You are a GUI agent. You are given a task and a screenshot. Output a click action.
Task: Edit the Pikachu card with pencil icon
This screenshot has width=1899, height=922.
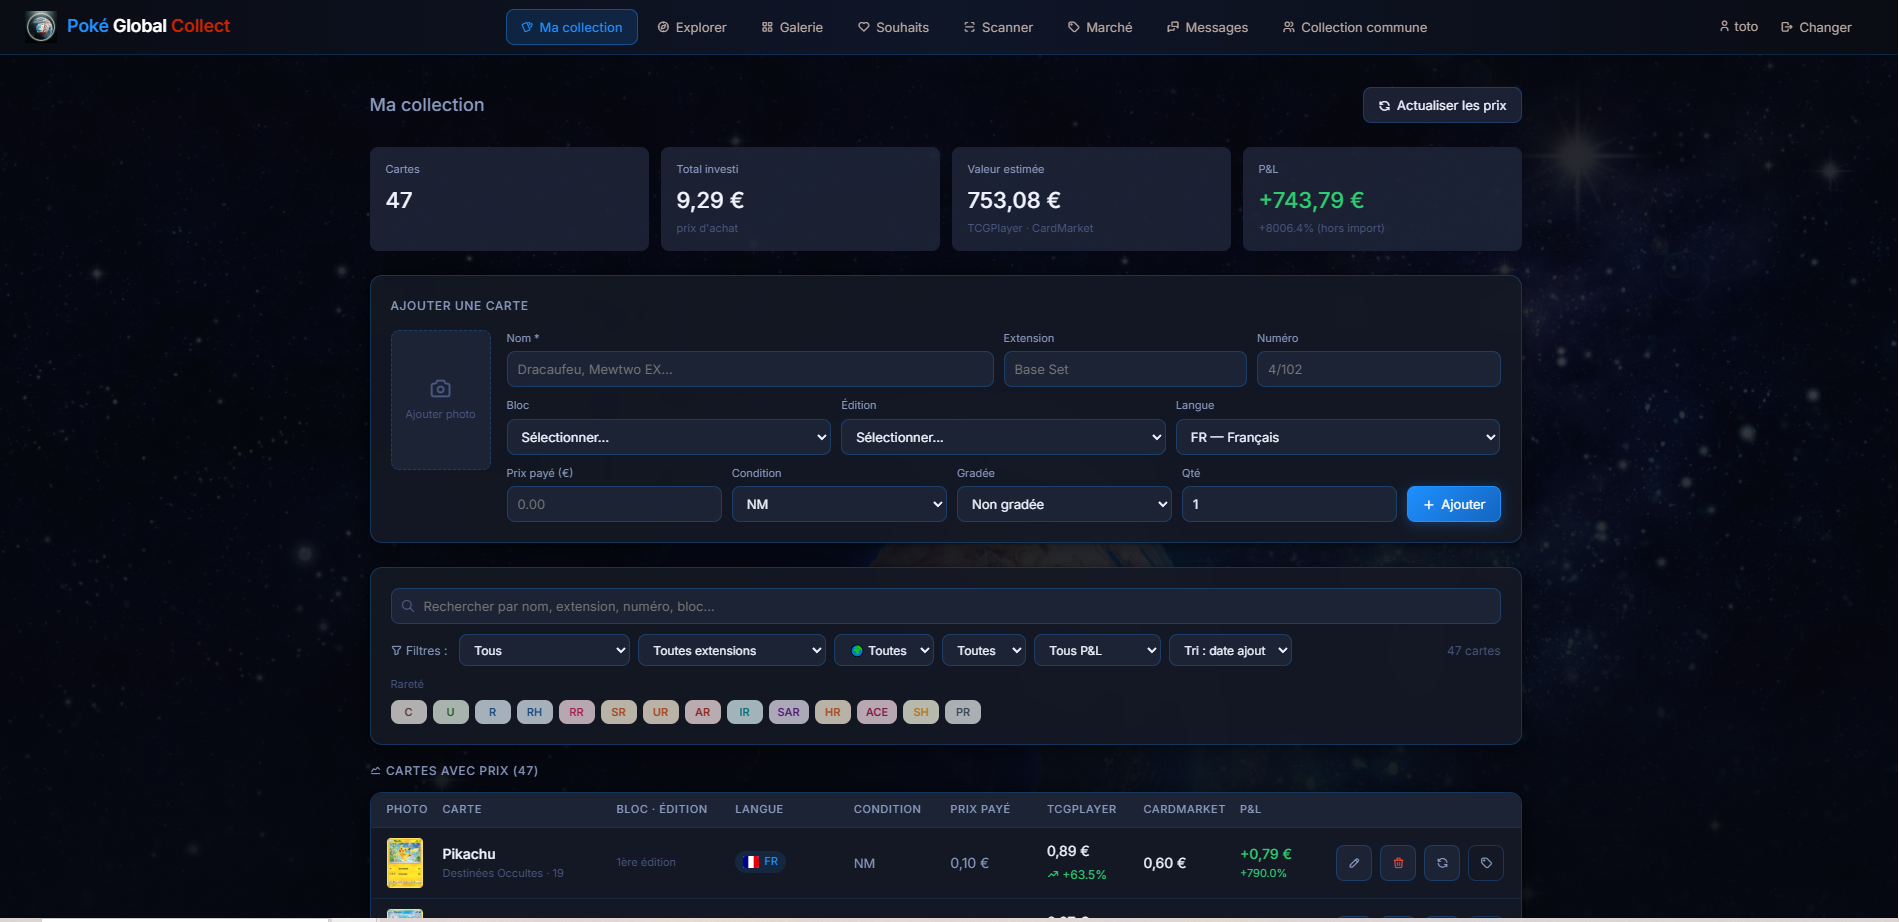[1353, 863]
